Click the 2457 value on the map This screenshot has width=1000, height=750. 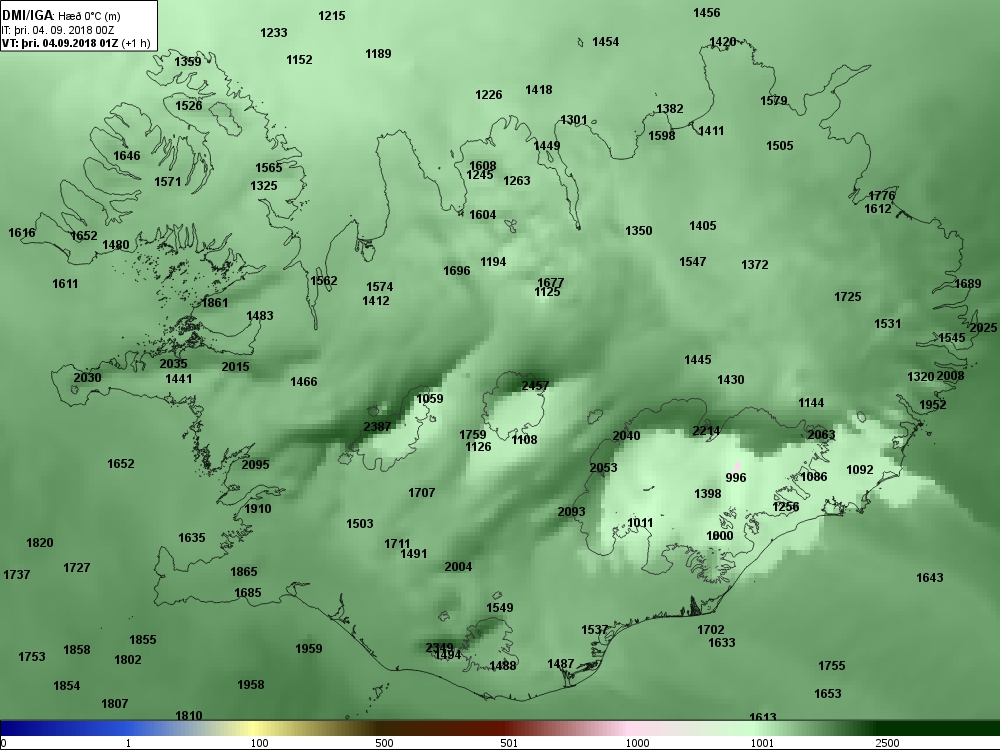point(535,385)
